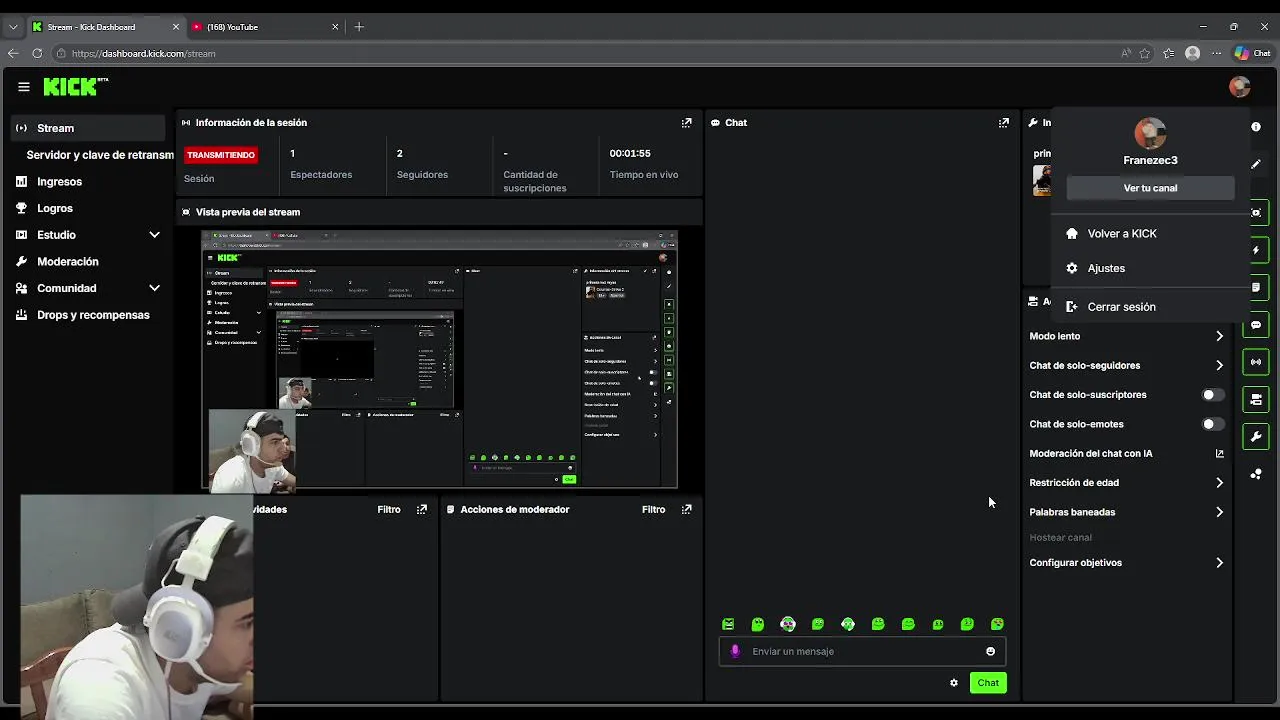1280x720 pixels.
Task: Pop out the Información de la sesión panel
Action: 686,123
